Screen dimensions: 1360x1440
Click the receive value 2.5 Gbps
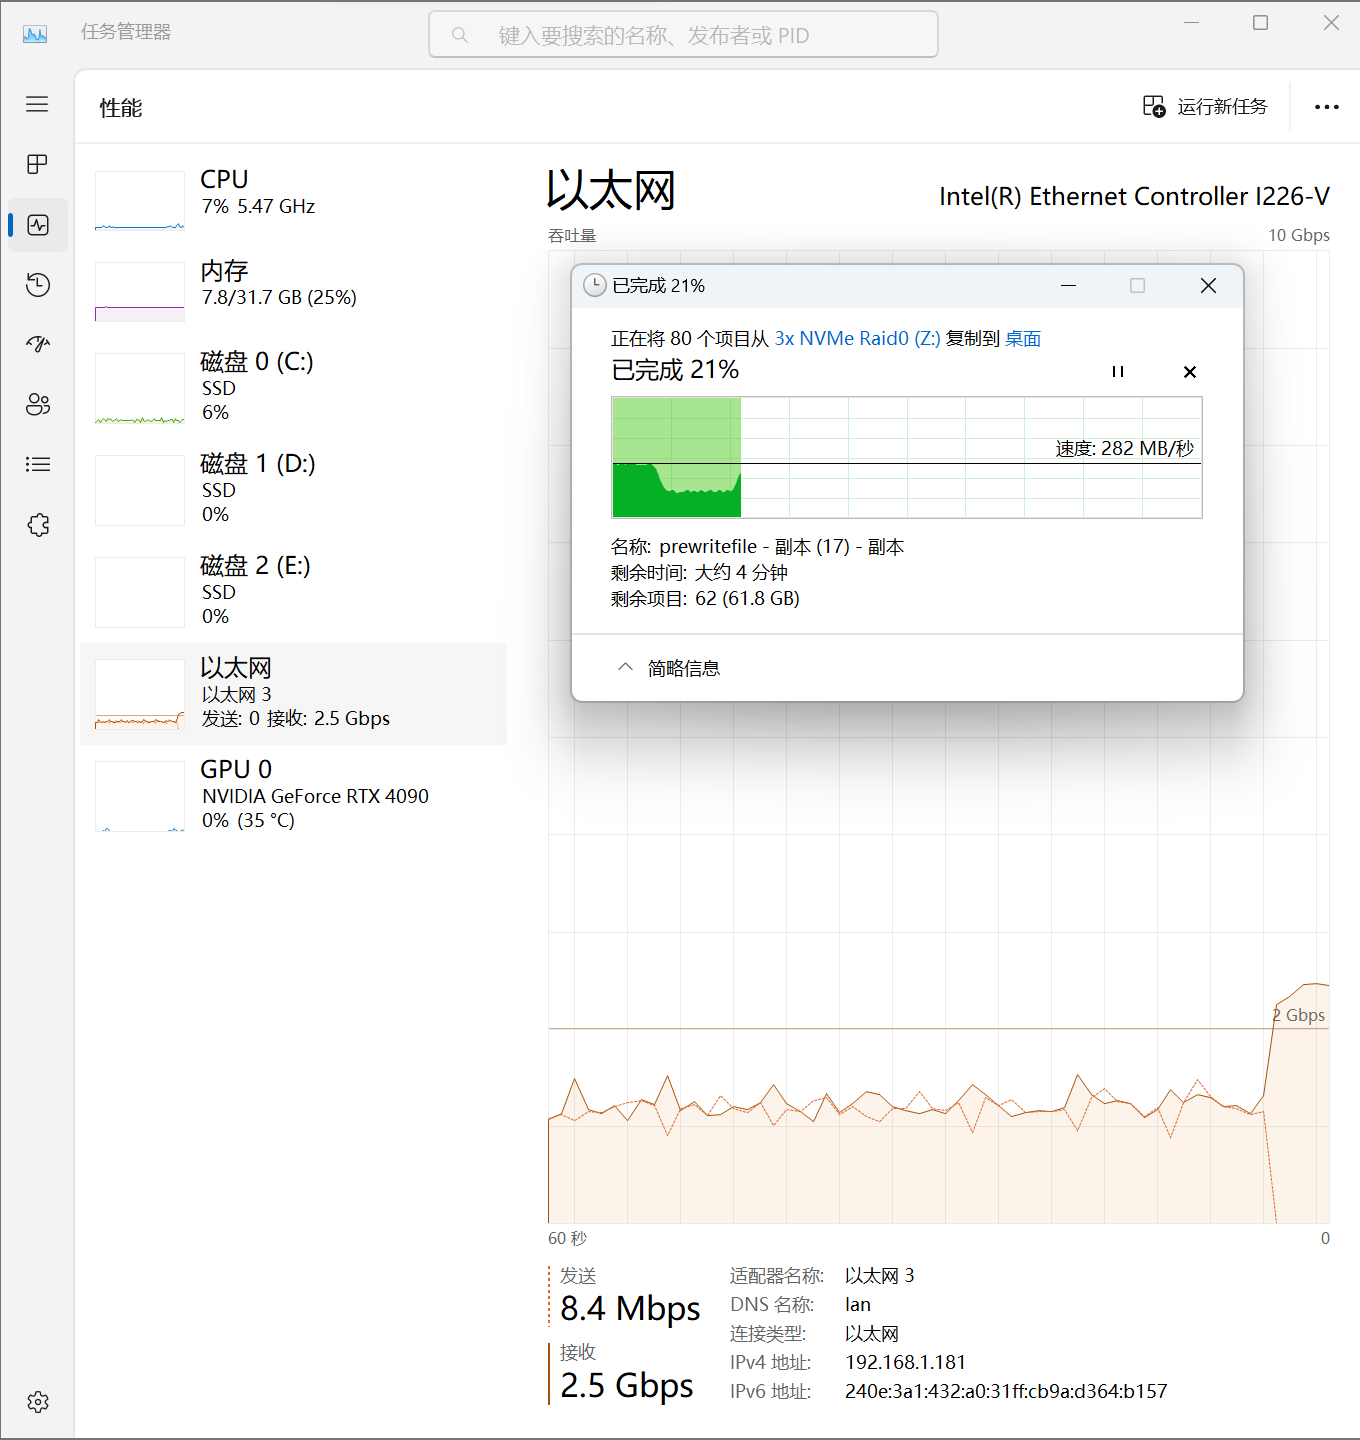627,1386
